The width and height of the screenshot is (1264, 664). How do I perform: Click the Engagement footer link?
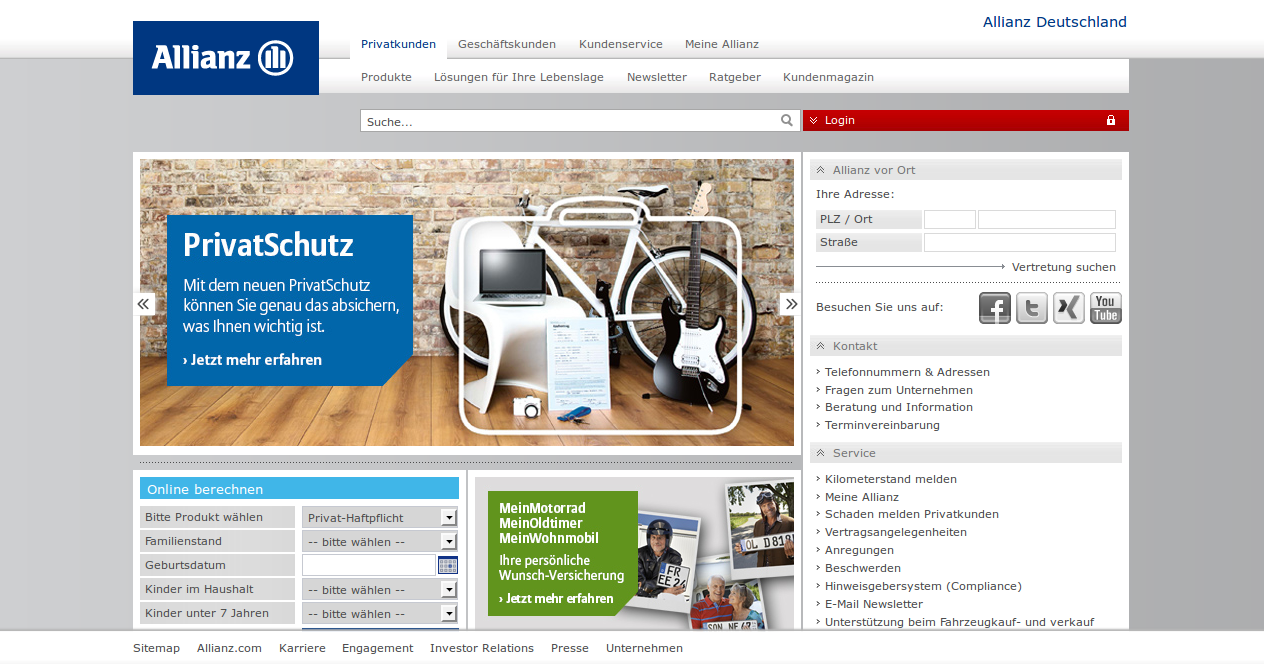click(x=377, y=648)
